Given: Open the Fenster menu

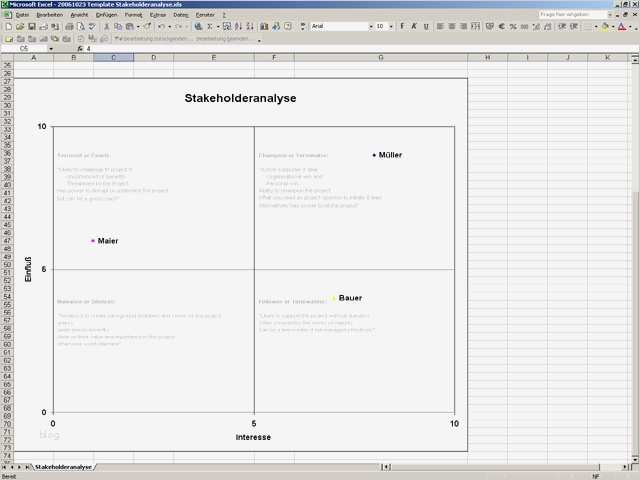Looking at the screenshot, I should tap(205, 15).
